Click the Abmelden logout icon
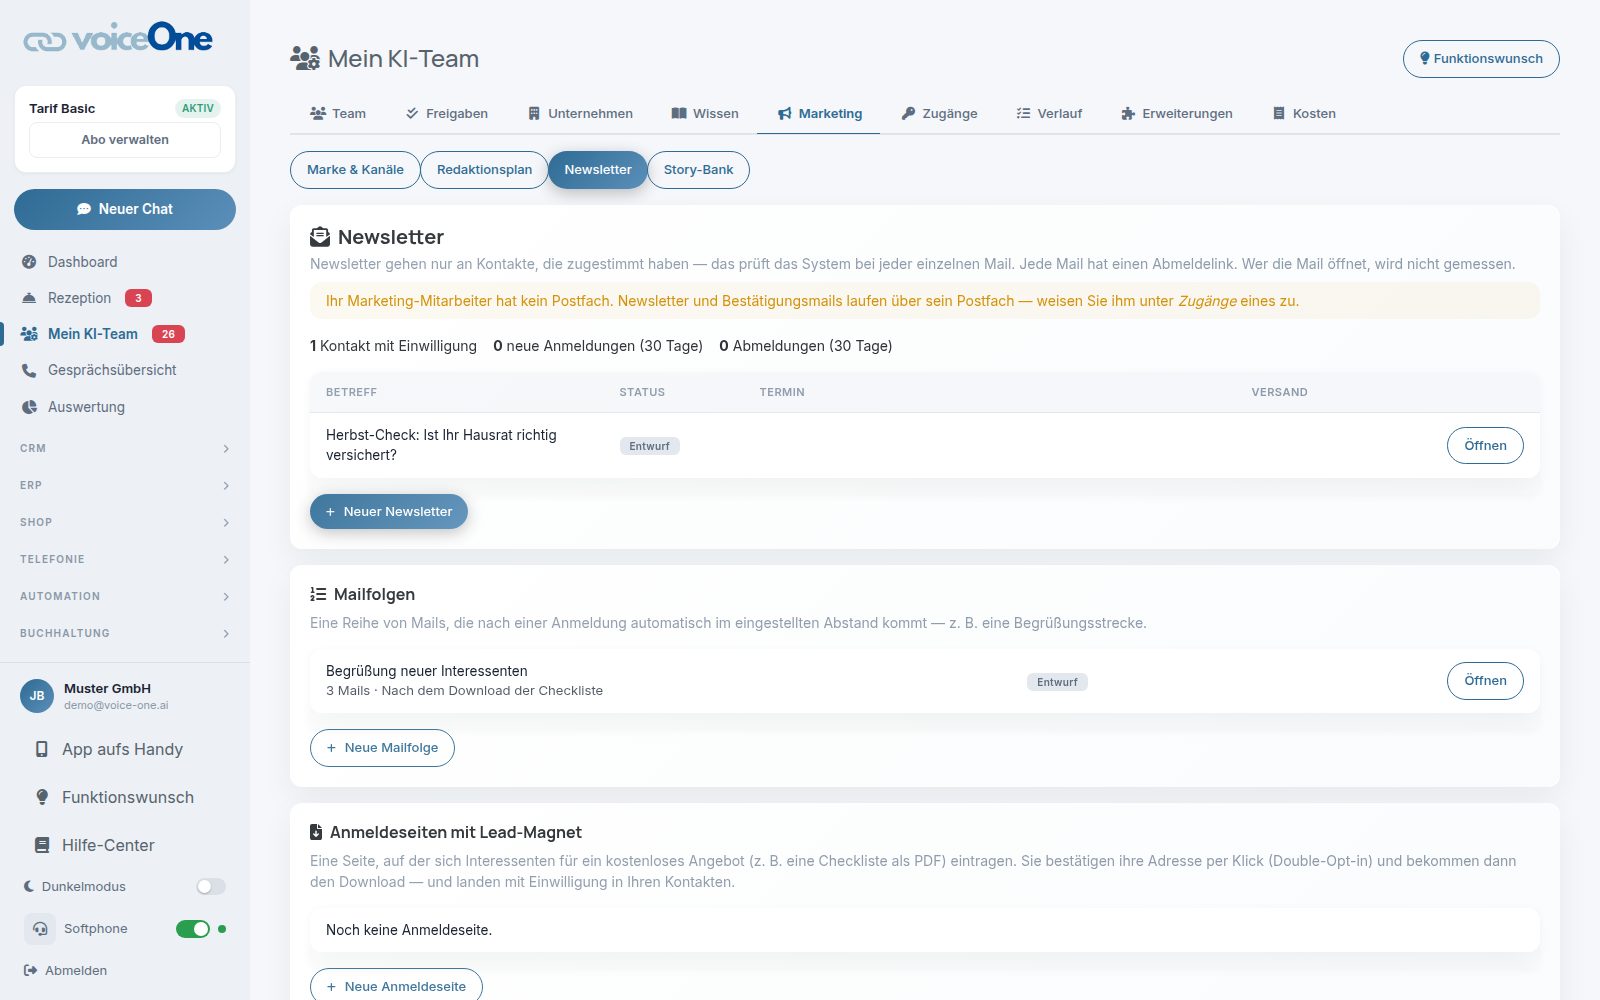1600x1000 pixels. 30,970
